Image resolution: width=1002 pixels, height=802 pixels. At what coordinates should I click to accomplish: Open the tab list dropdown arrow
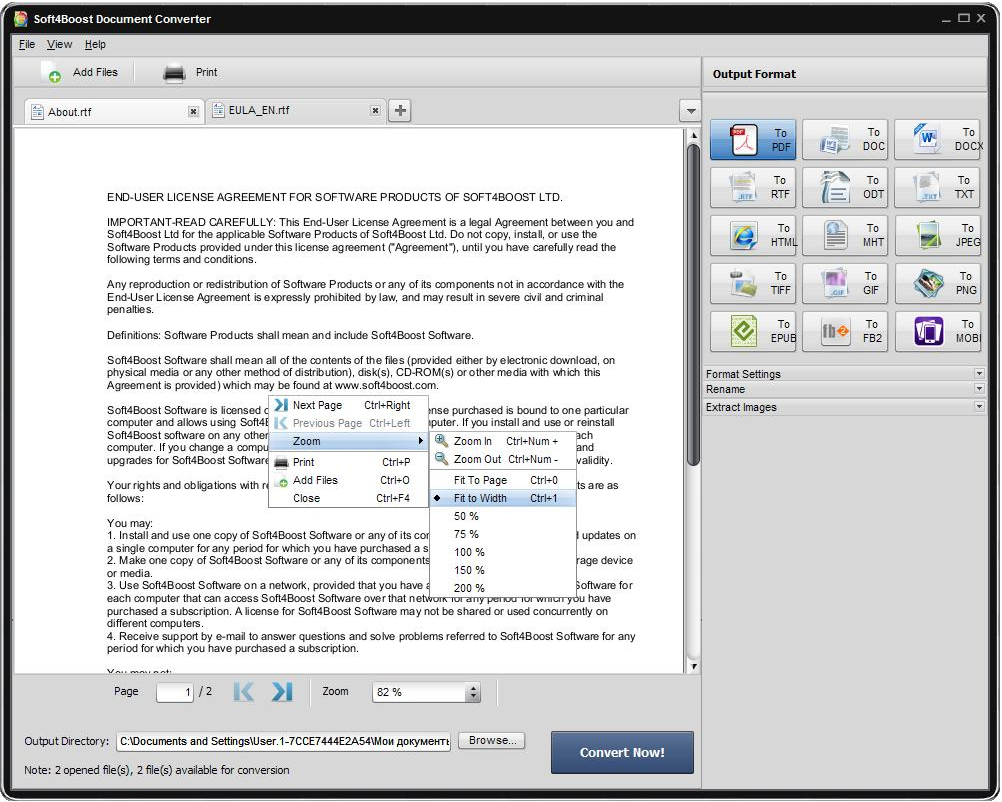[x=691, y=111]
